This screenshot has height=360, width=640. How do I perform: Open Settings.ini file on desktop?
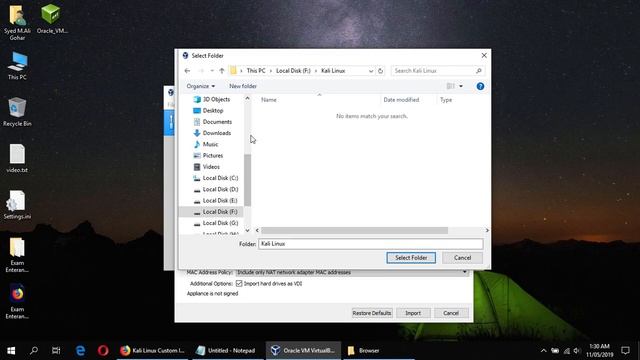tap(17, 204)
